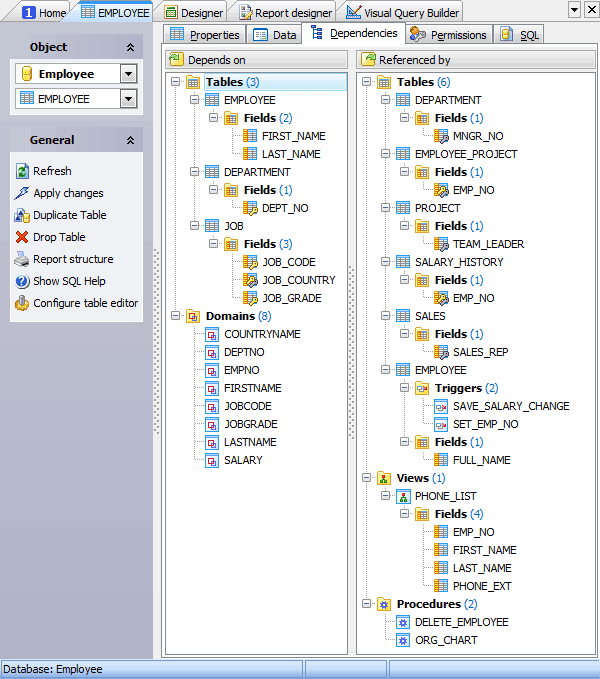Image resolution: width=600 pixels, height=679 pixels.
Task: Collapse the General panel section
Action: click(x=130, y=141)
